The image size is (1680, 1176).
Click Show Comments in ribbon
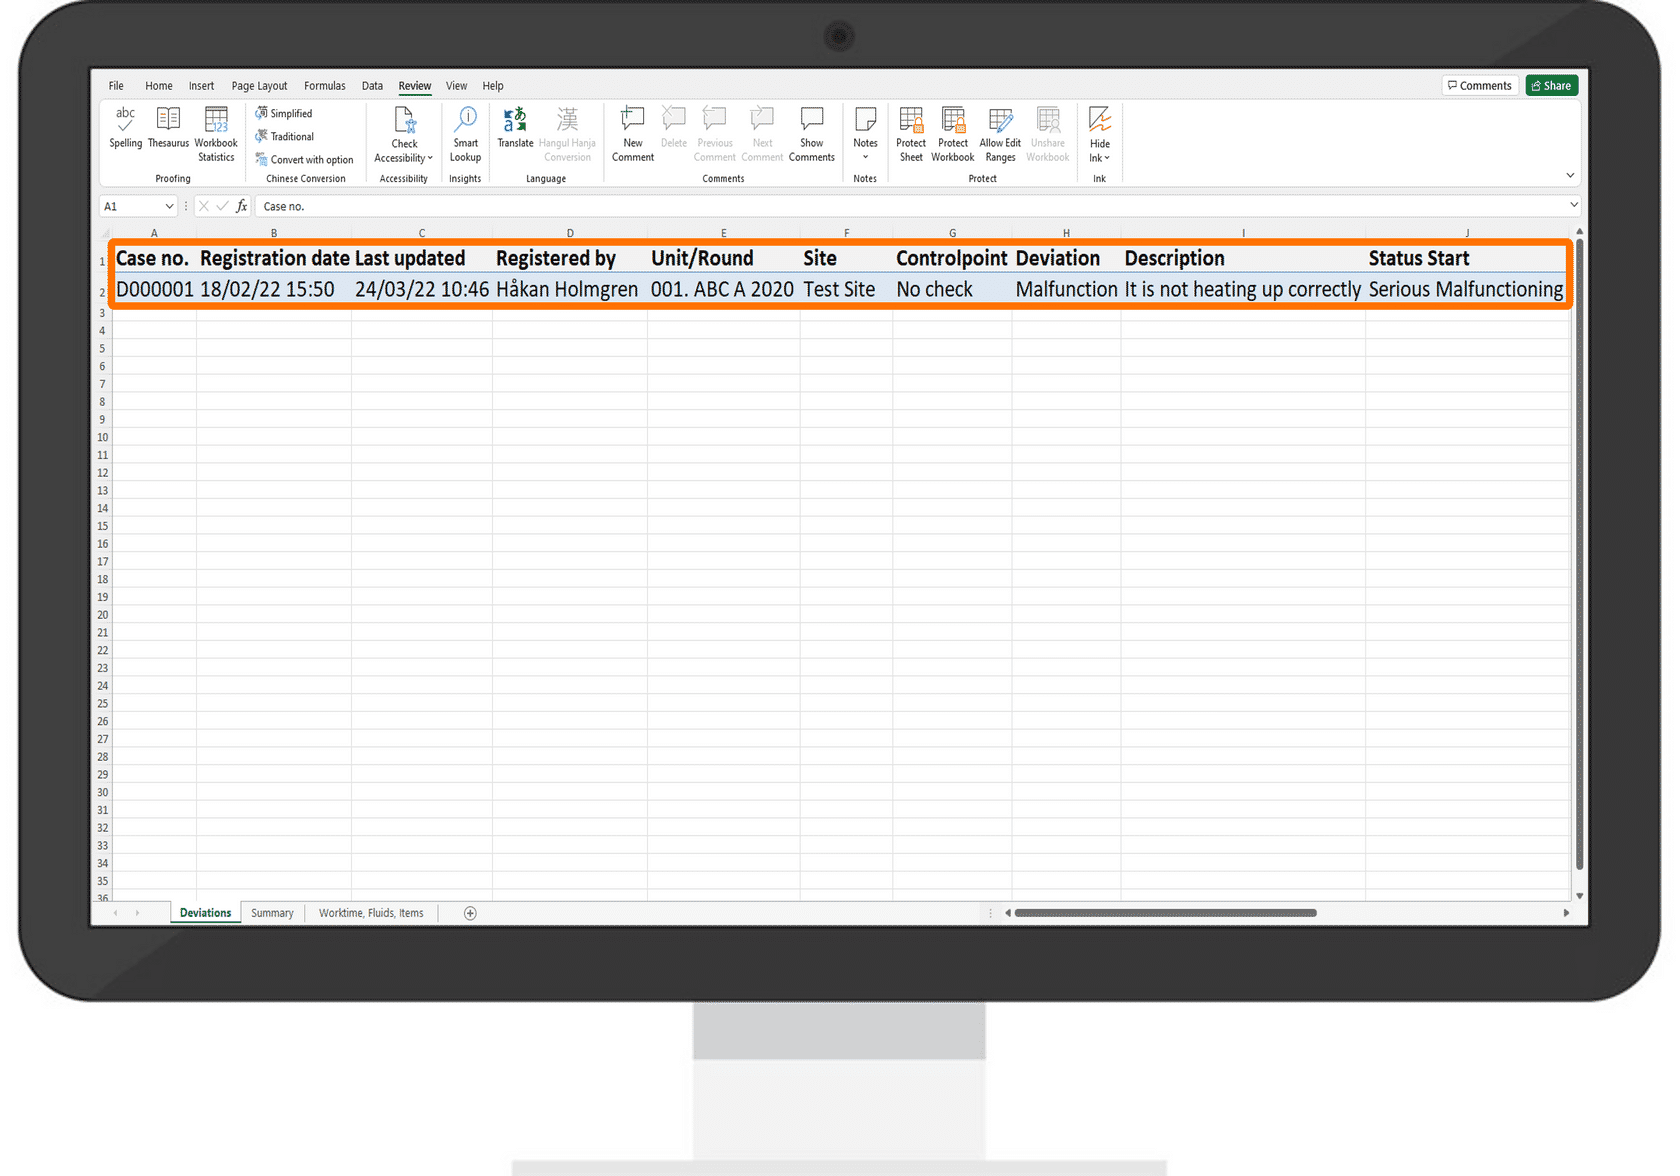[x=811, y=132]
